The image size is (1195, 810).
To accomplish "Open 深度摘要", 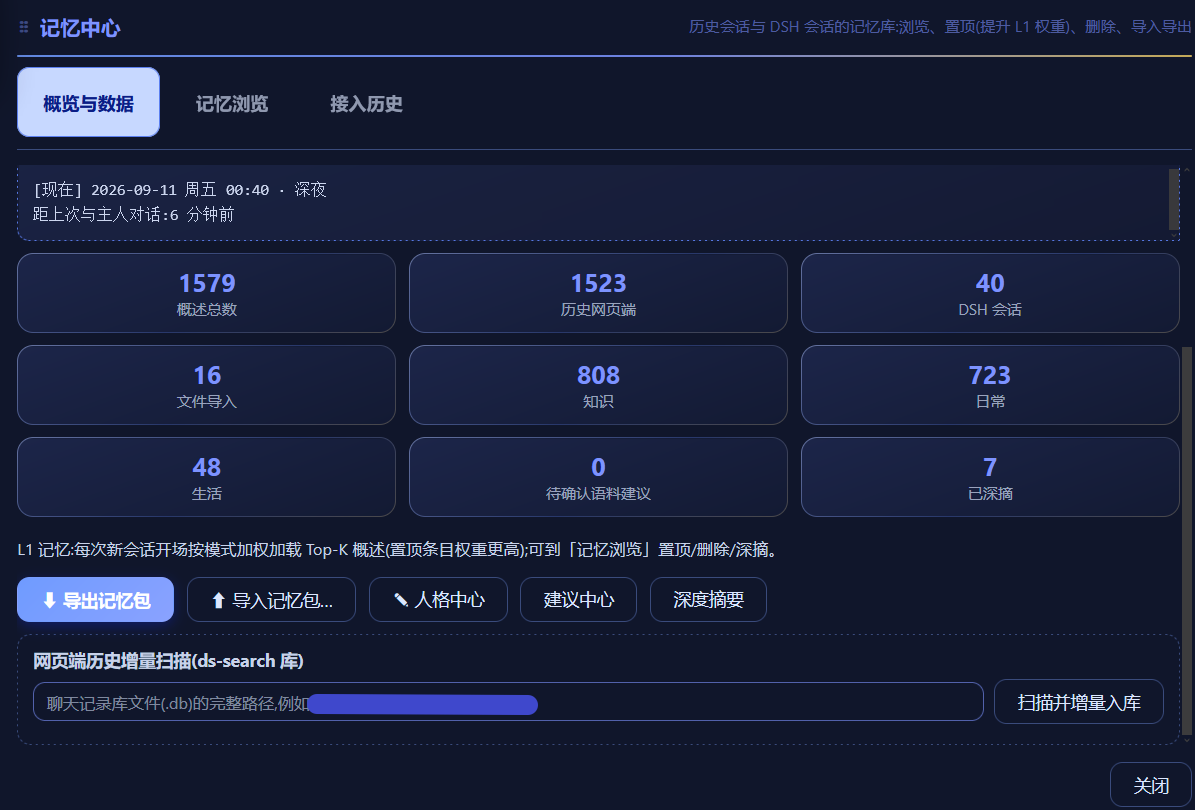I will coord(708,600).
